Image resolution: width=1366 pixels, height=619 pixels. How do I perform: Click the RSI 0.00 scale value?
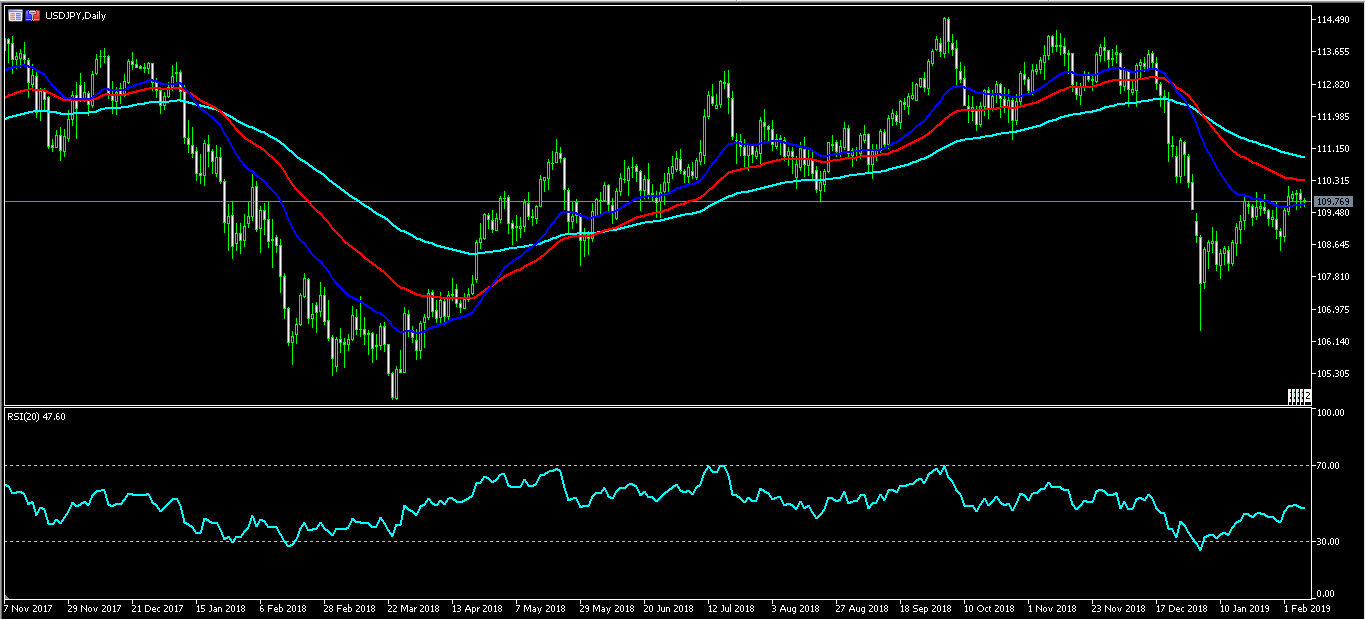[x=1328, y=595]
